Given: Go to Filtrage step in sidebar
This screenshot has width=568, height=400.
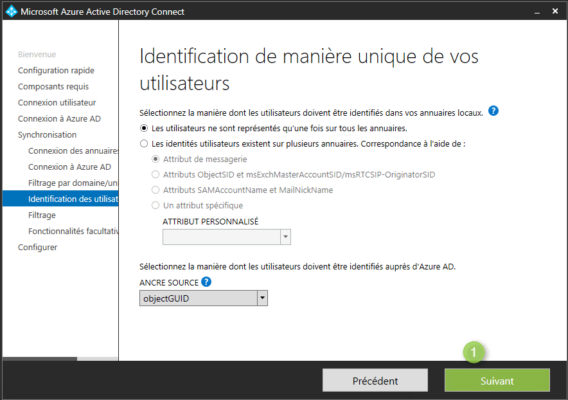Looking at the screenshot, I should (42, 215).
